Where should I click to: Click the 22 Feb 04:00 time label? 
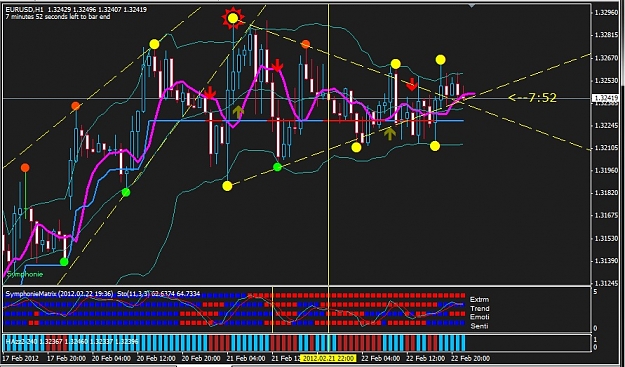(x=381, y=358)
